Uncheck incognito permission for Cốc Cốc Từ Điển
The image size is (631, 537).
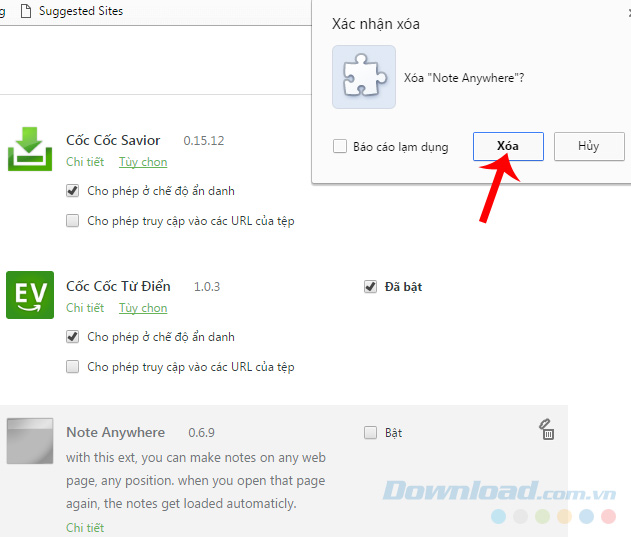point(72,337)
